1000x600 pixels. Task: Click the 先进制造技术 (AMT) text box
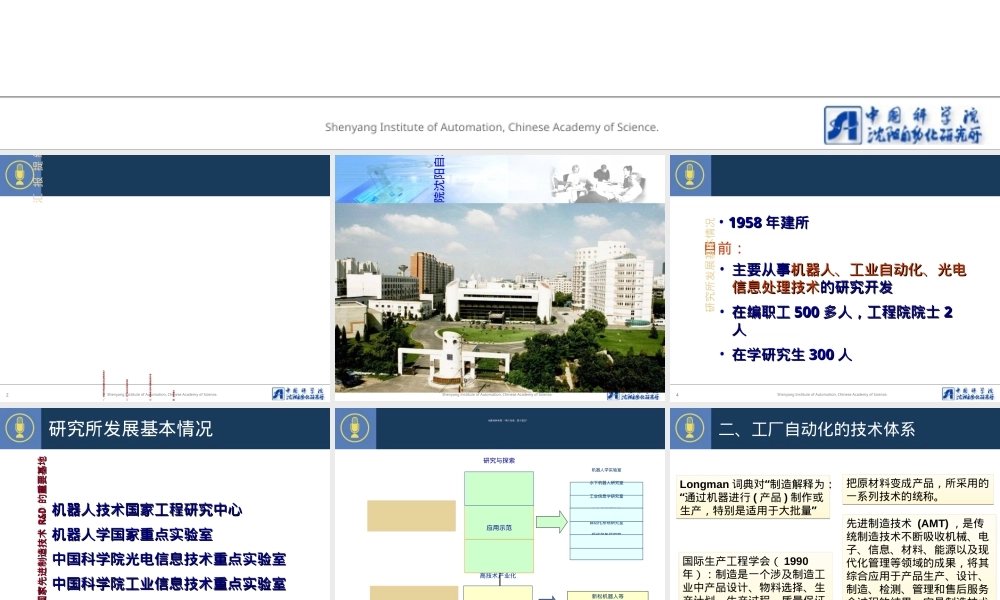(x=918, y=558)
